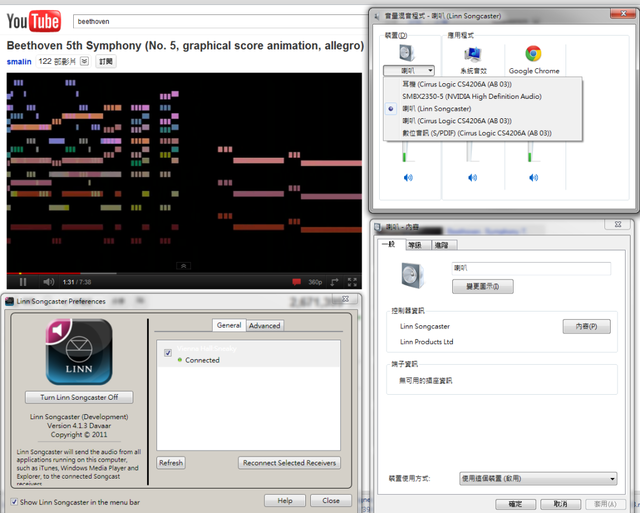Click the 系統音效 system sounds icon
640x513 pixels.
[x=473, y=54]
